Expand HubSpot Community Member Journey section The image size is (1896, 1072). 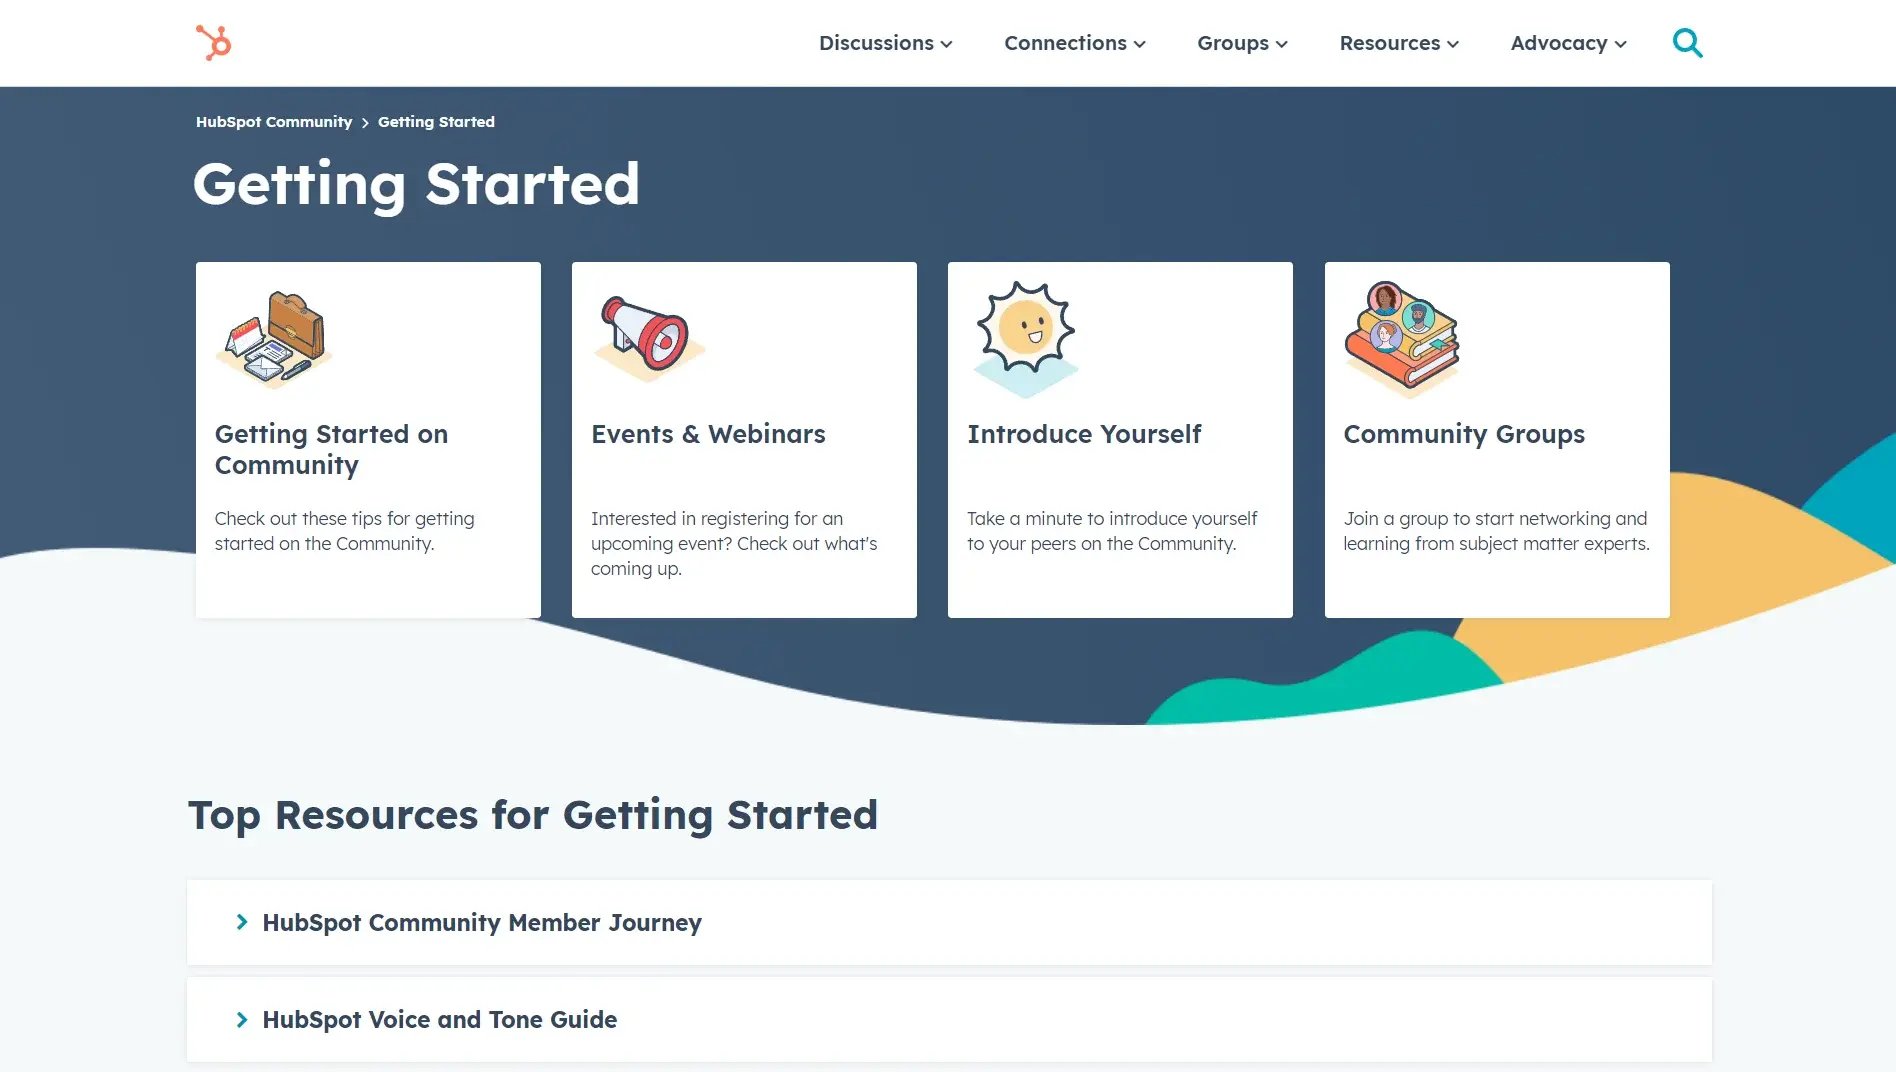tap(949, 922)
